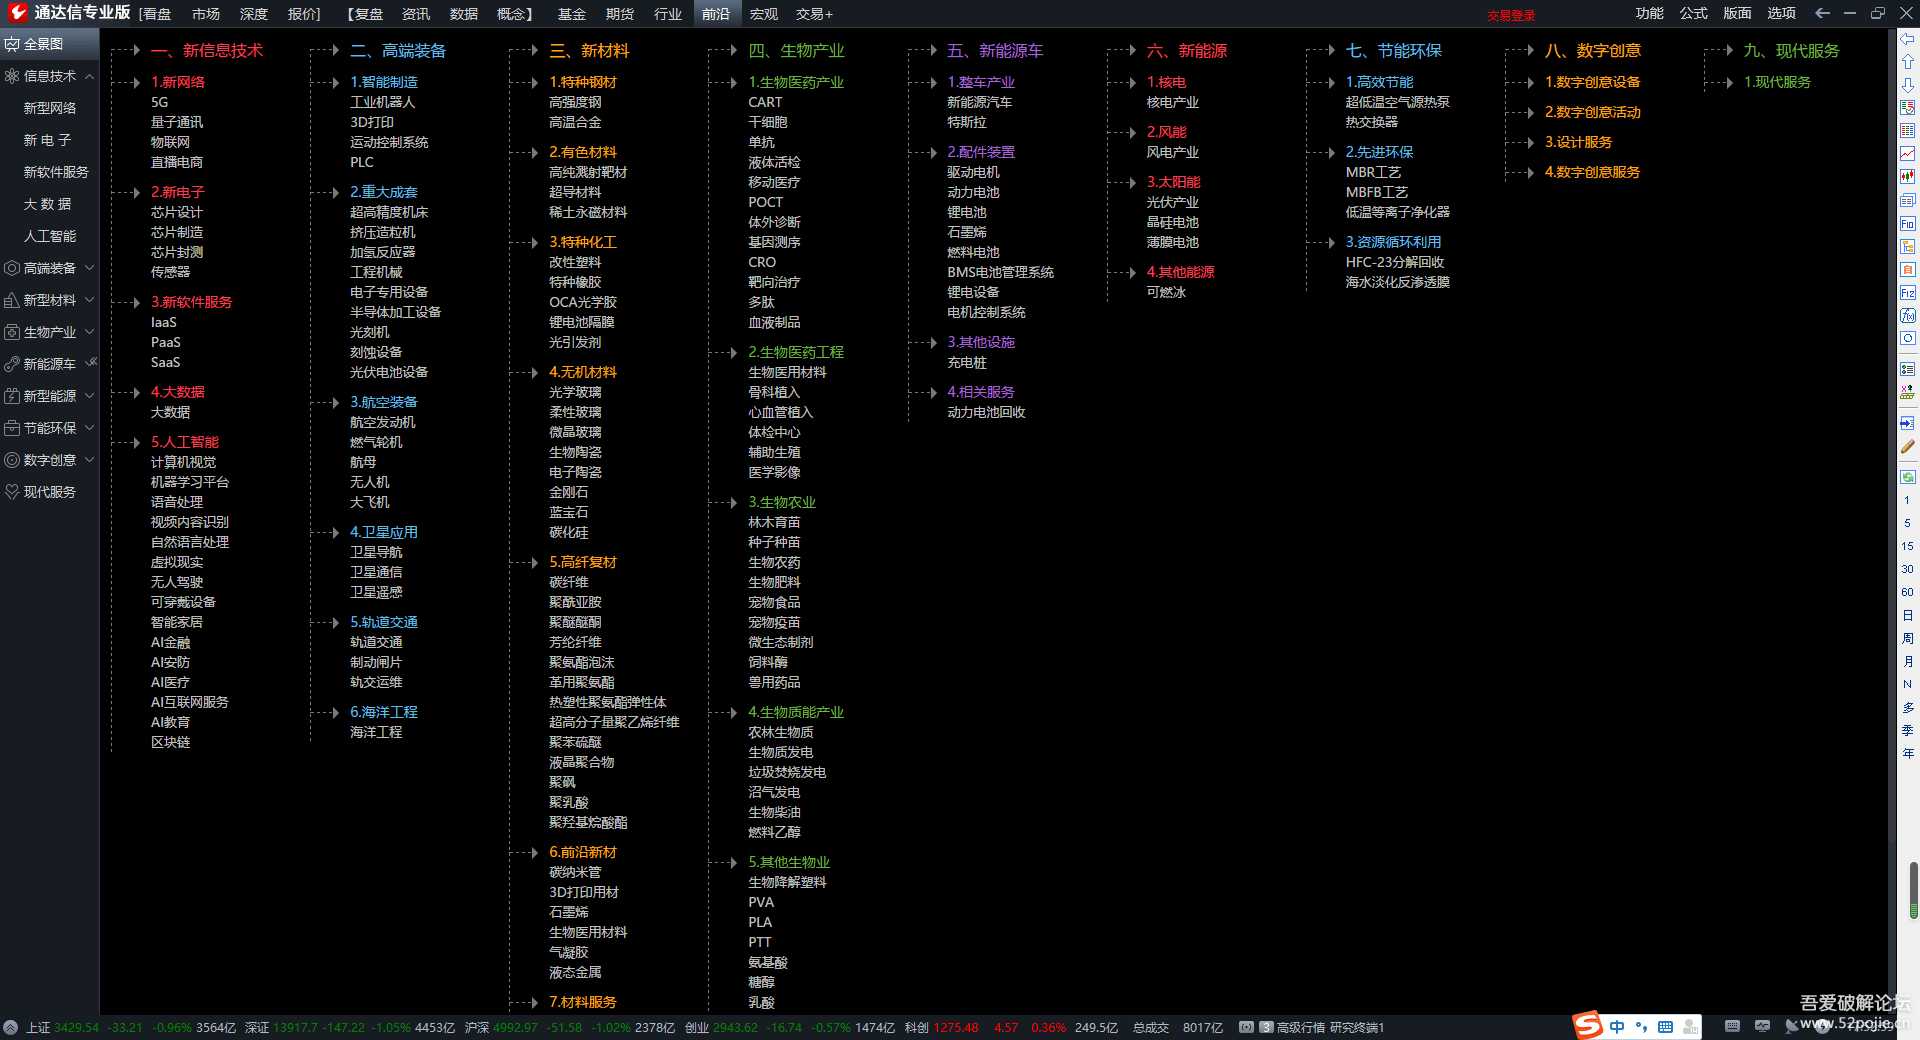
Task: Toggle Sogou Chinese/English input mode
Action: coord(1616,1026)
